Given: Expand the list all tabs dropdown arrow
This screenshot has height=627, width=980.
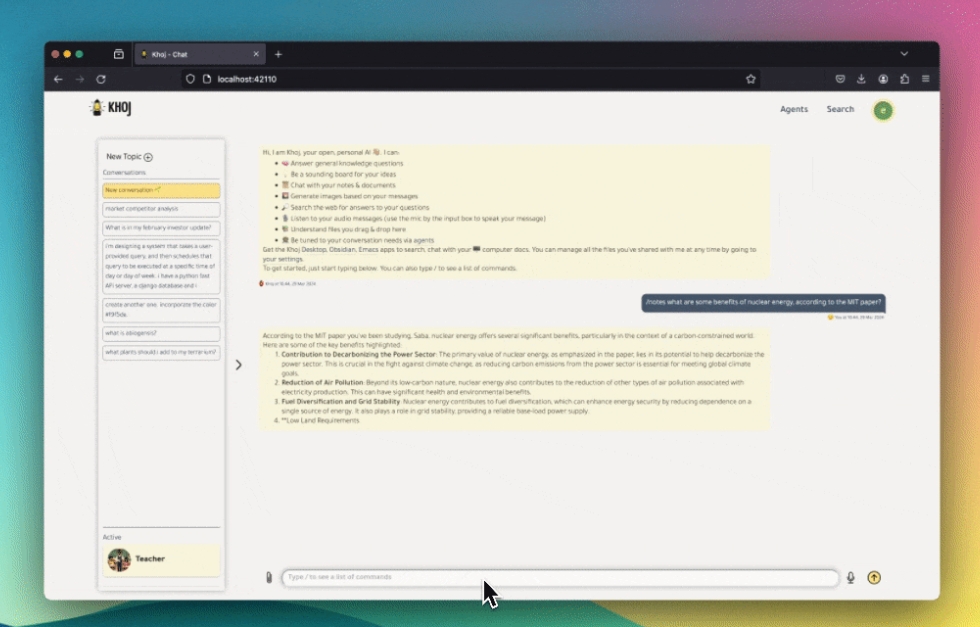Looking at the screenshot, I should [x=904, y=54].
